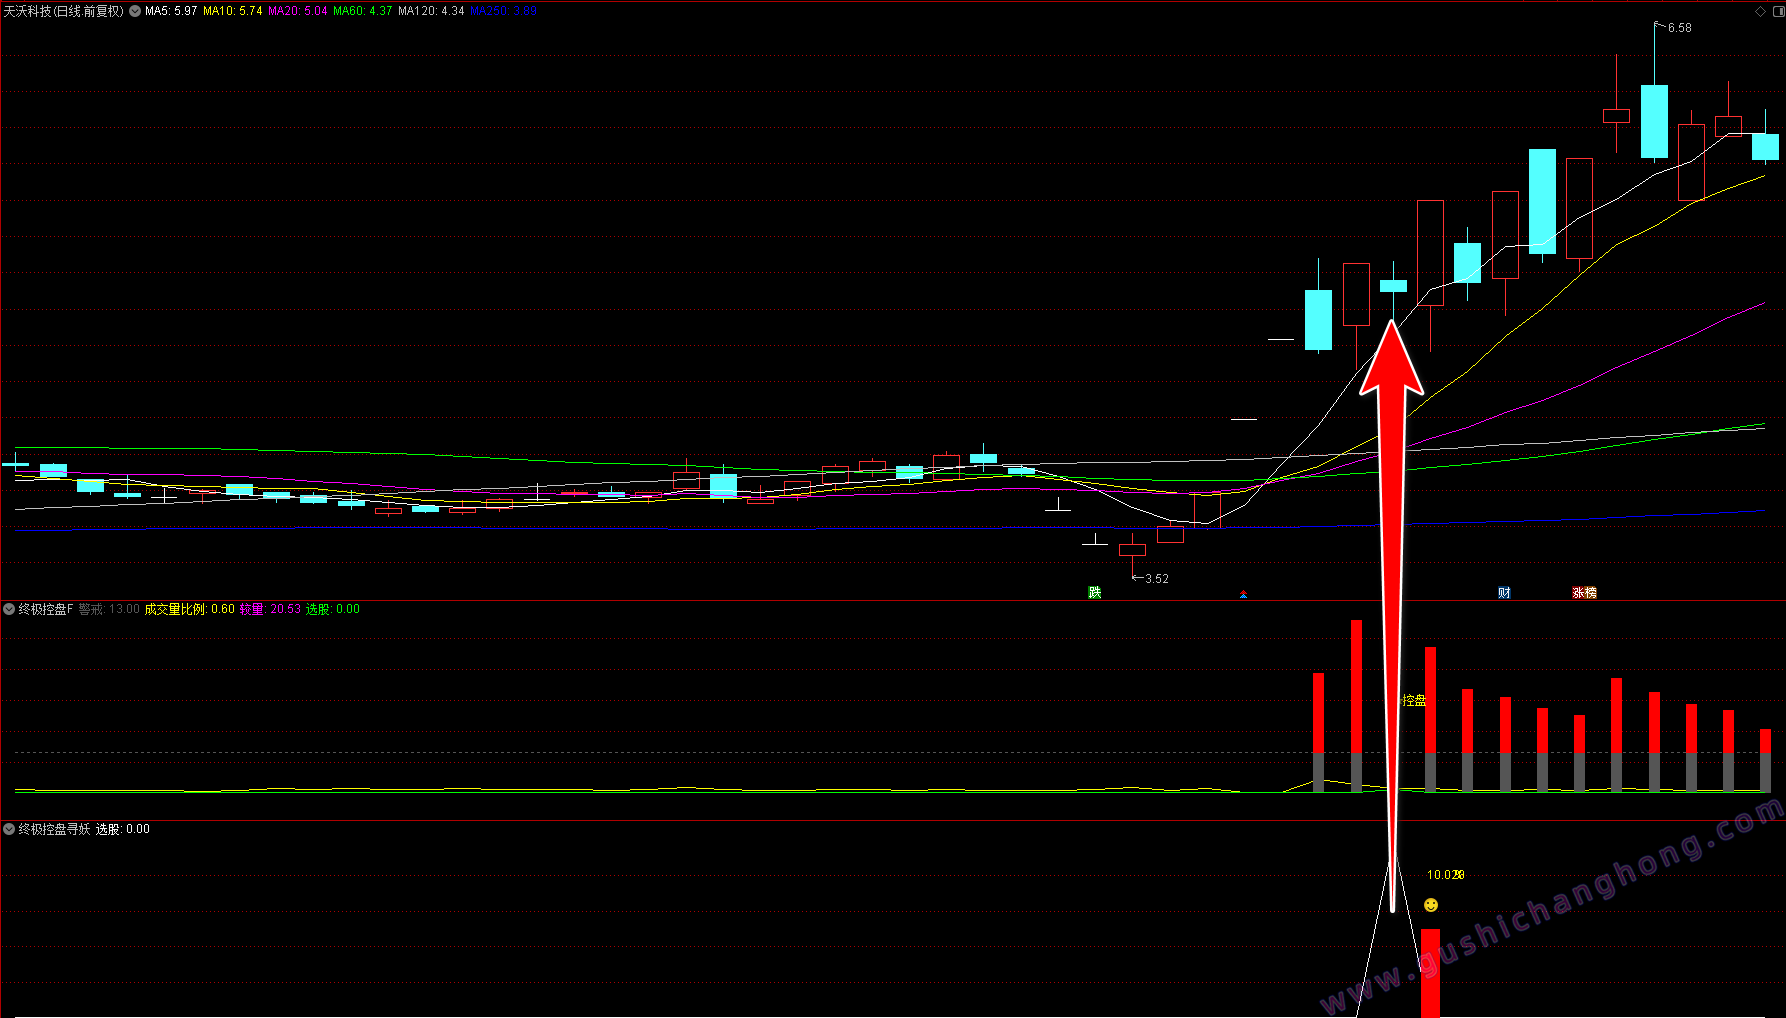
Task: Click the 成交量比例: 0.60 value
Action: click(189, 609)
